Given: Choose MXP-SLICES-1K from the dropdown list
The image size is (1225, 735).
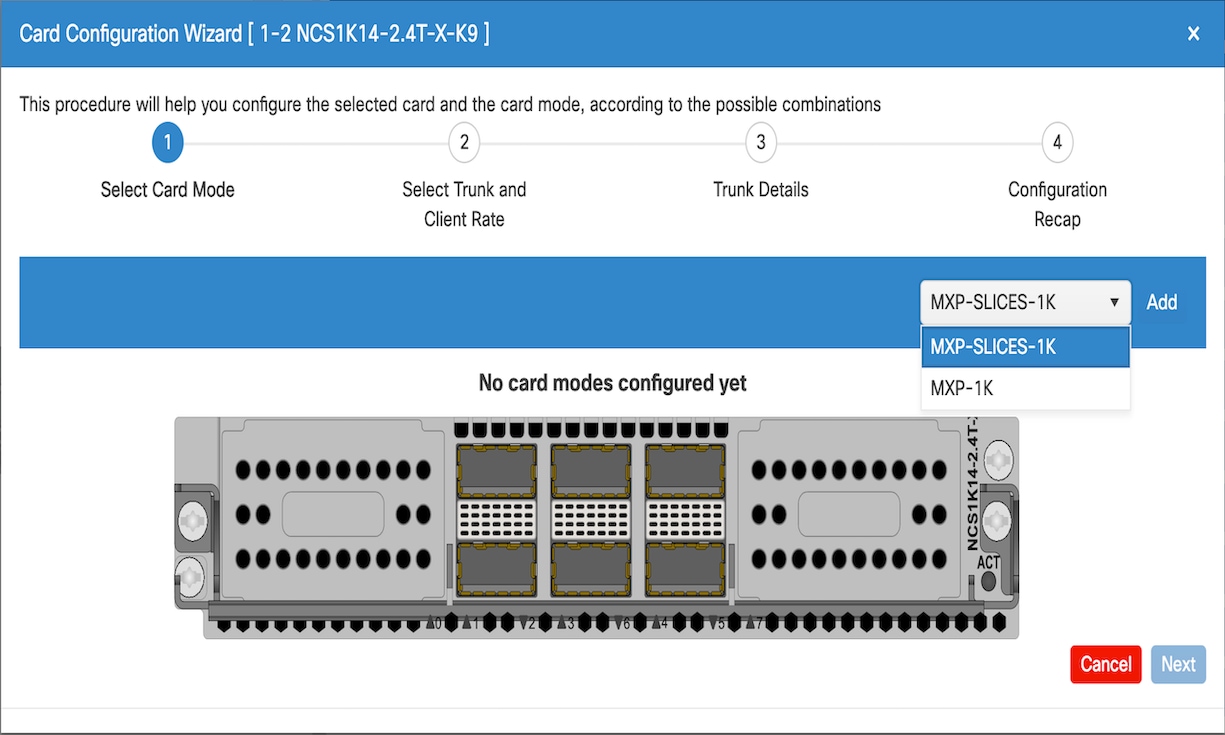Looking at the screenshot, I should coord(1025,347).
